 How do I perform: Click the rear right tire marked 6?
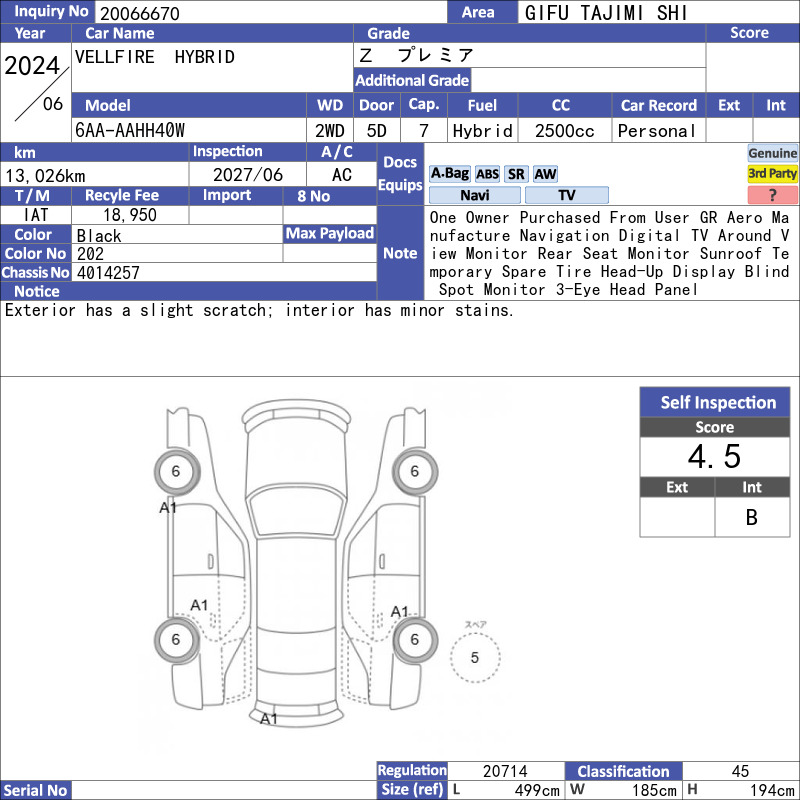(415, 639)
